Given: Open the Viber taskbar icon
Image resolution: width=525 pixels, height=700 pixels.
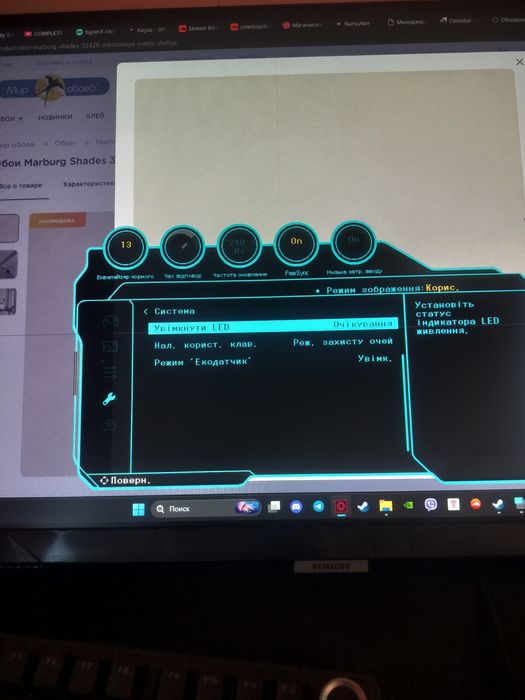Looking at the screenshot, I should (x=431, y=504).
